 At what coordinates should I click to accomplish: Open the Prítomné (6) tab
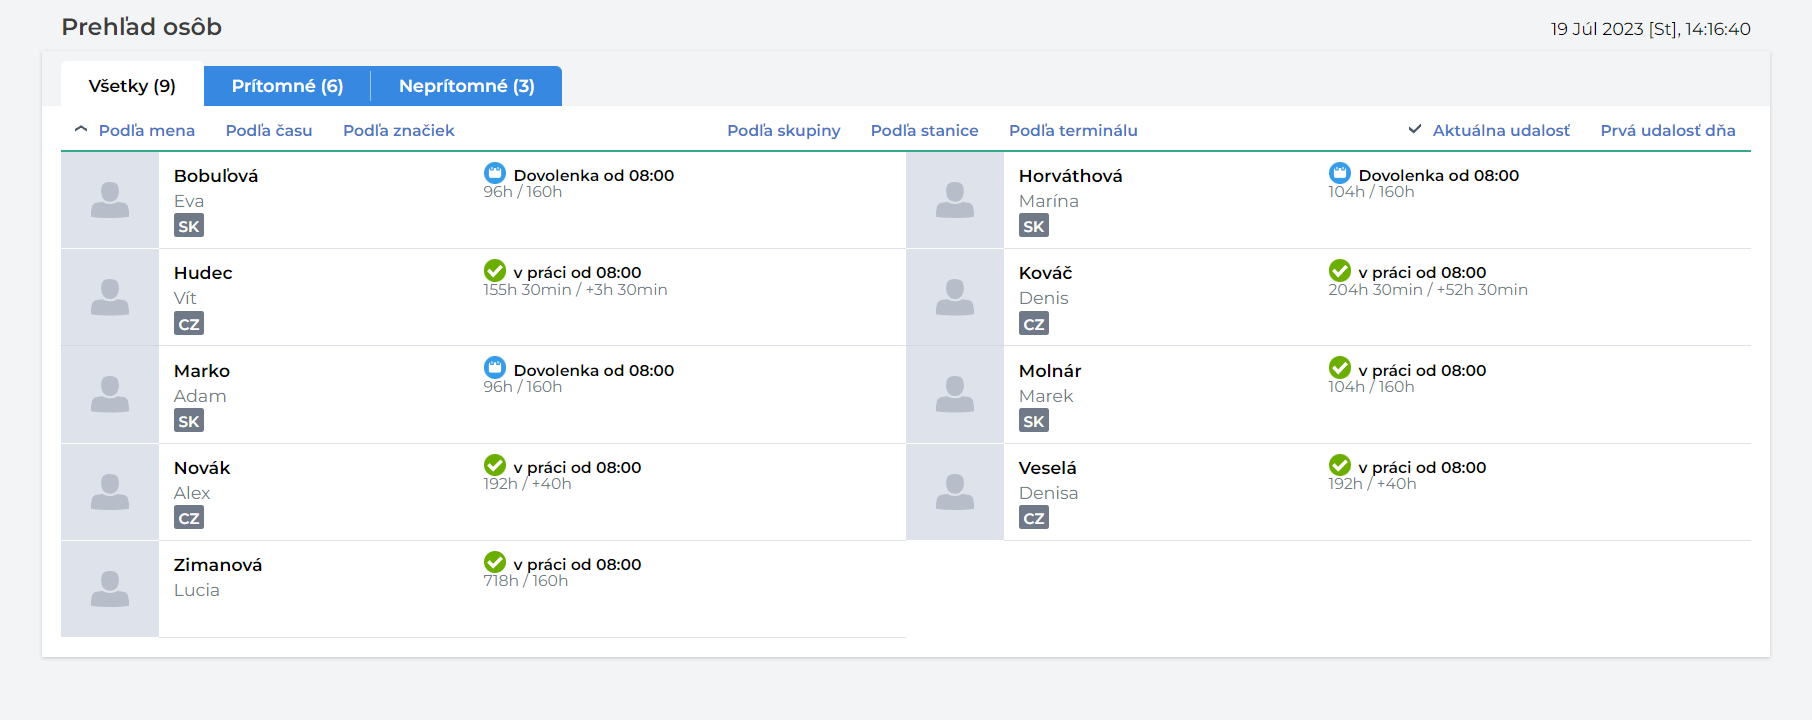287,86
